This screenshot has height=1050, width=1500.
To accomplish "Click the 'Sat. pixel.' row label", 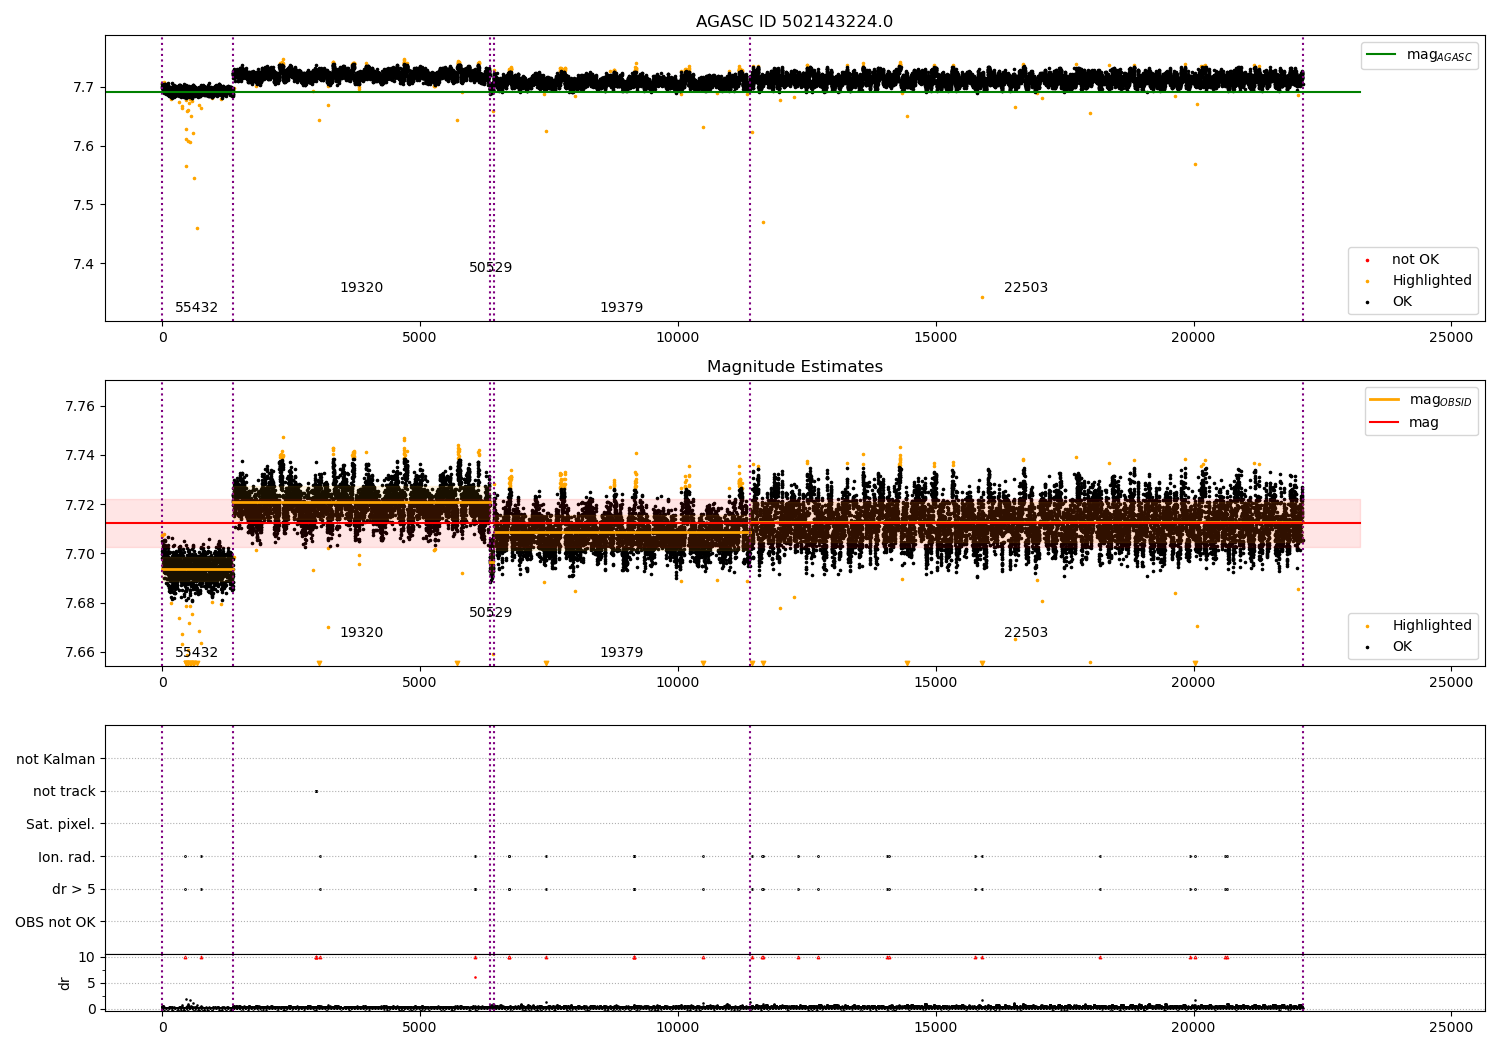I will (x=60, y=825).
